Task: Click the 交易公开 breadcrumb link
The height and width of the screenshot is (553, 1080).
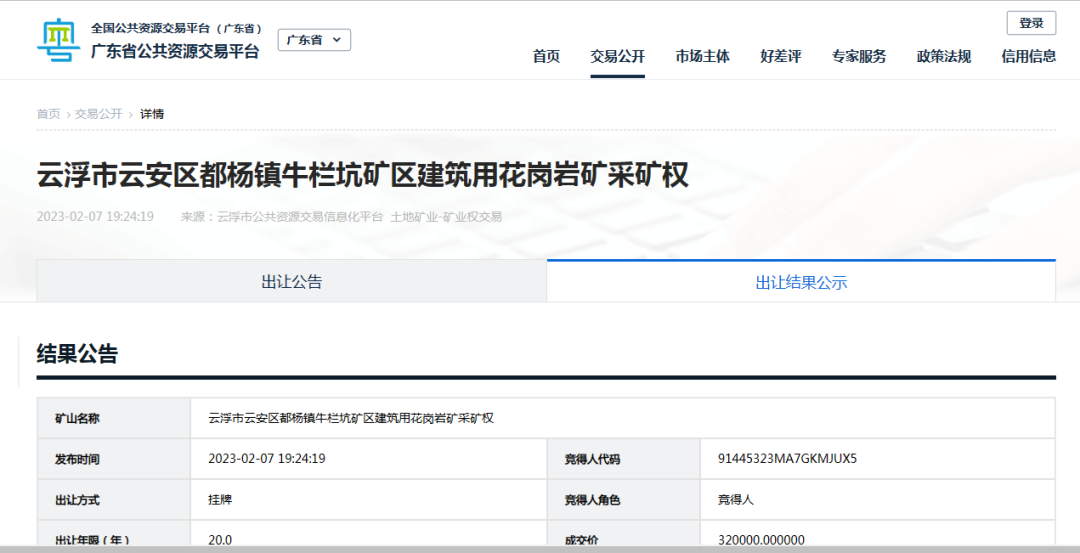Action: coord(98,114)
